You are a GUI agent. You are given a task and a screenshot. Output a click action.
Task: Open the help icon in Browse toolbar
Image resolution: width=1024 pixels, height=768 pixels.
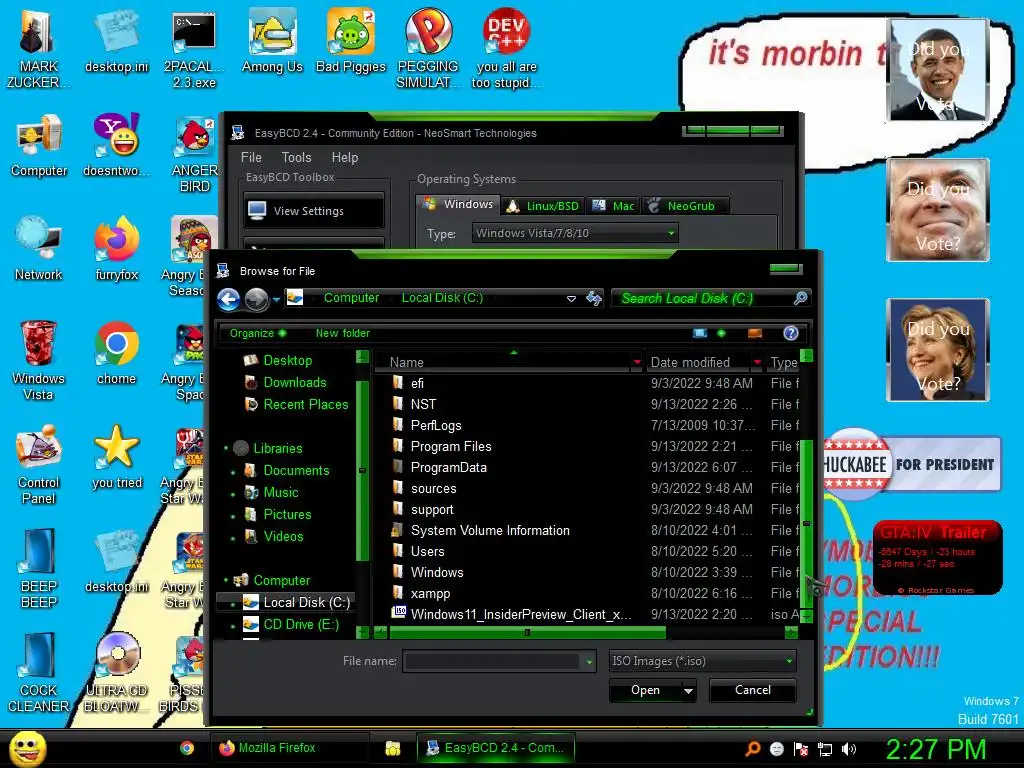[x=791, y=333]
